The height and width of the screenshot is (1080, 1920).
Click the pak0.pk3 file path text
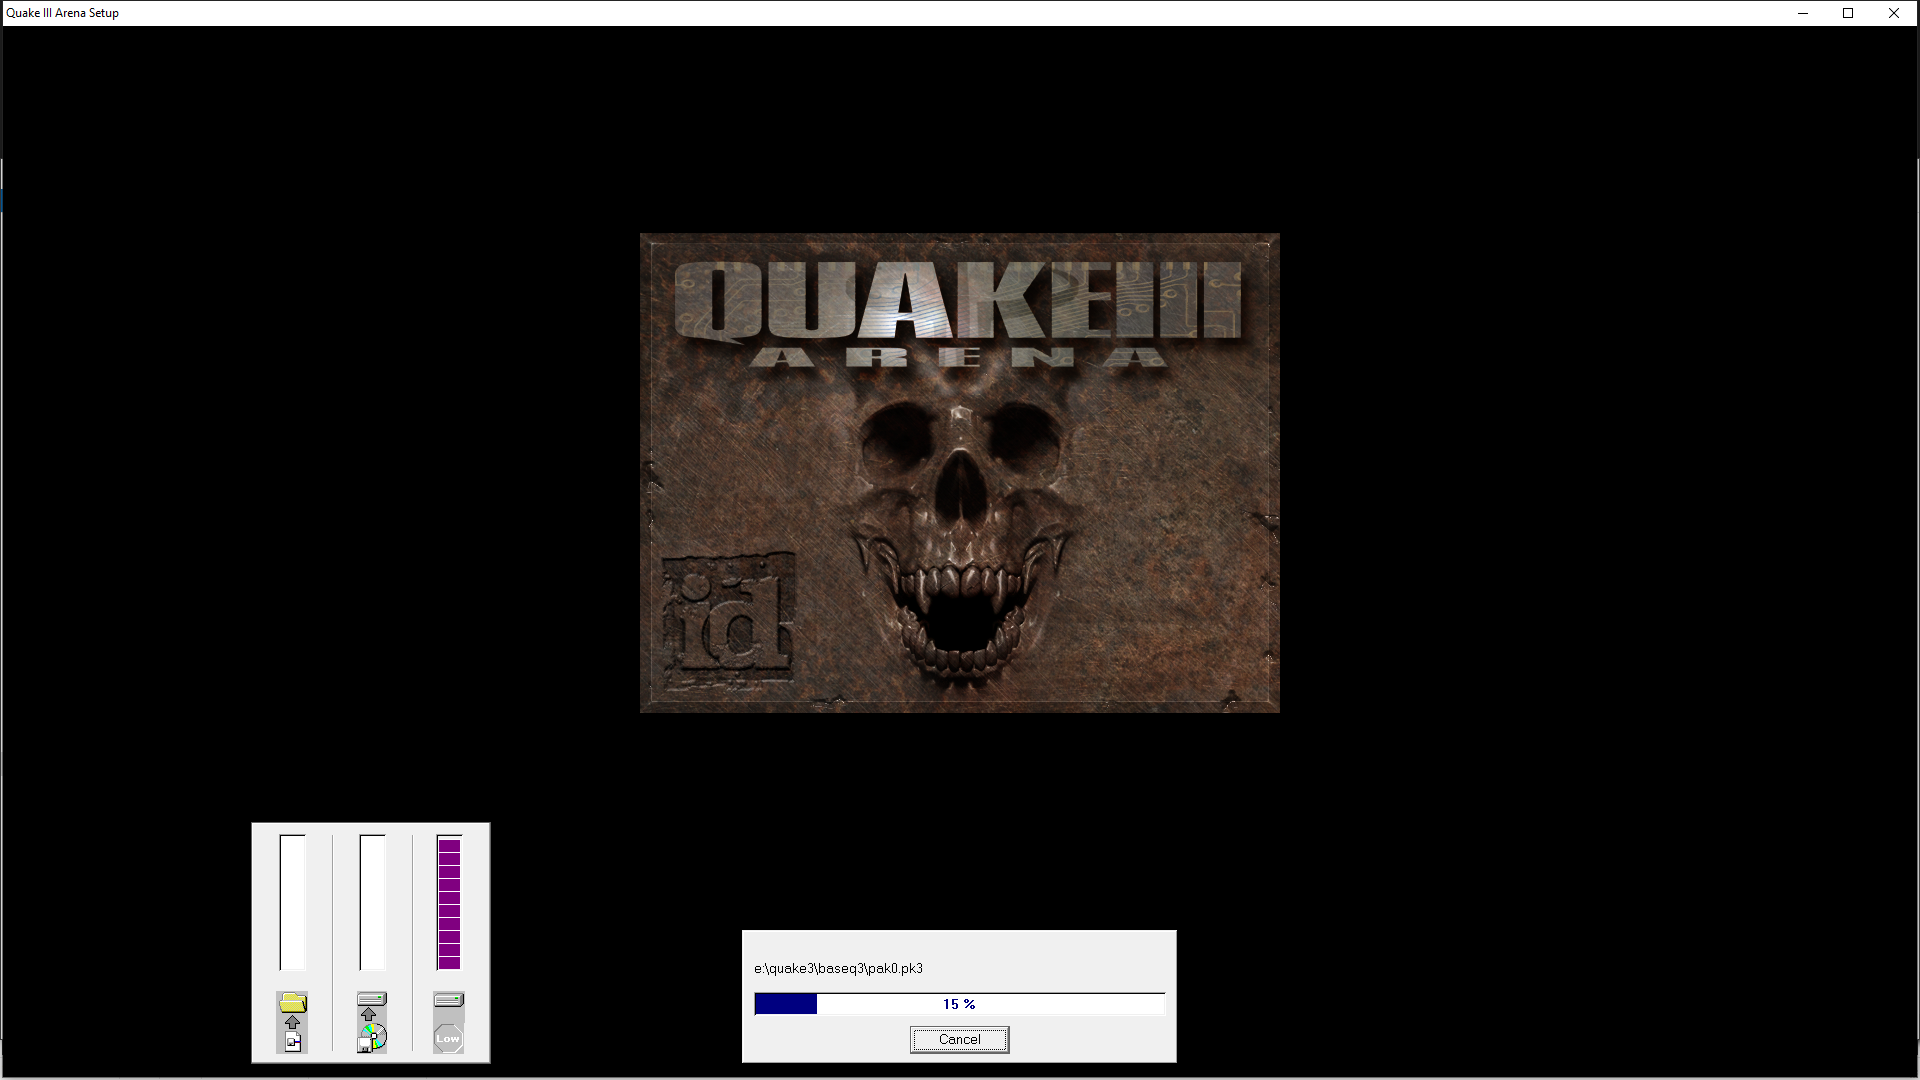pos(838,968)
